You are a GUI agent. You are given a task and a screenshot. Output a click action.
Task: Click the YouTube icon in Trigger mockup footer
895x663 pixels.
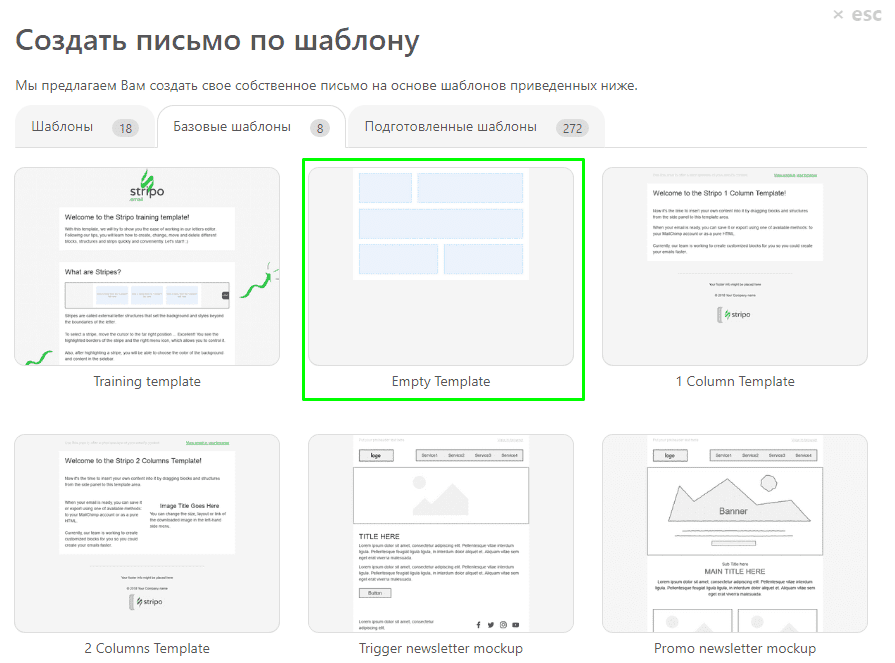tap(515, 624)
